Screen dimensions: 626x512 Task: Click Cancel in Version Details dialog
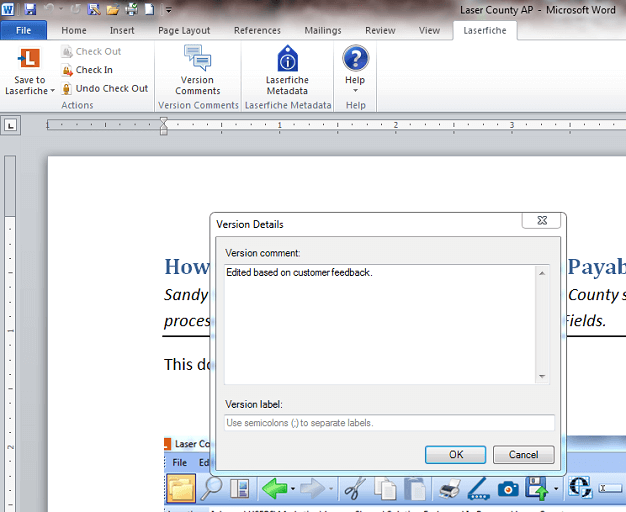coord(523,454)
